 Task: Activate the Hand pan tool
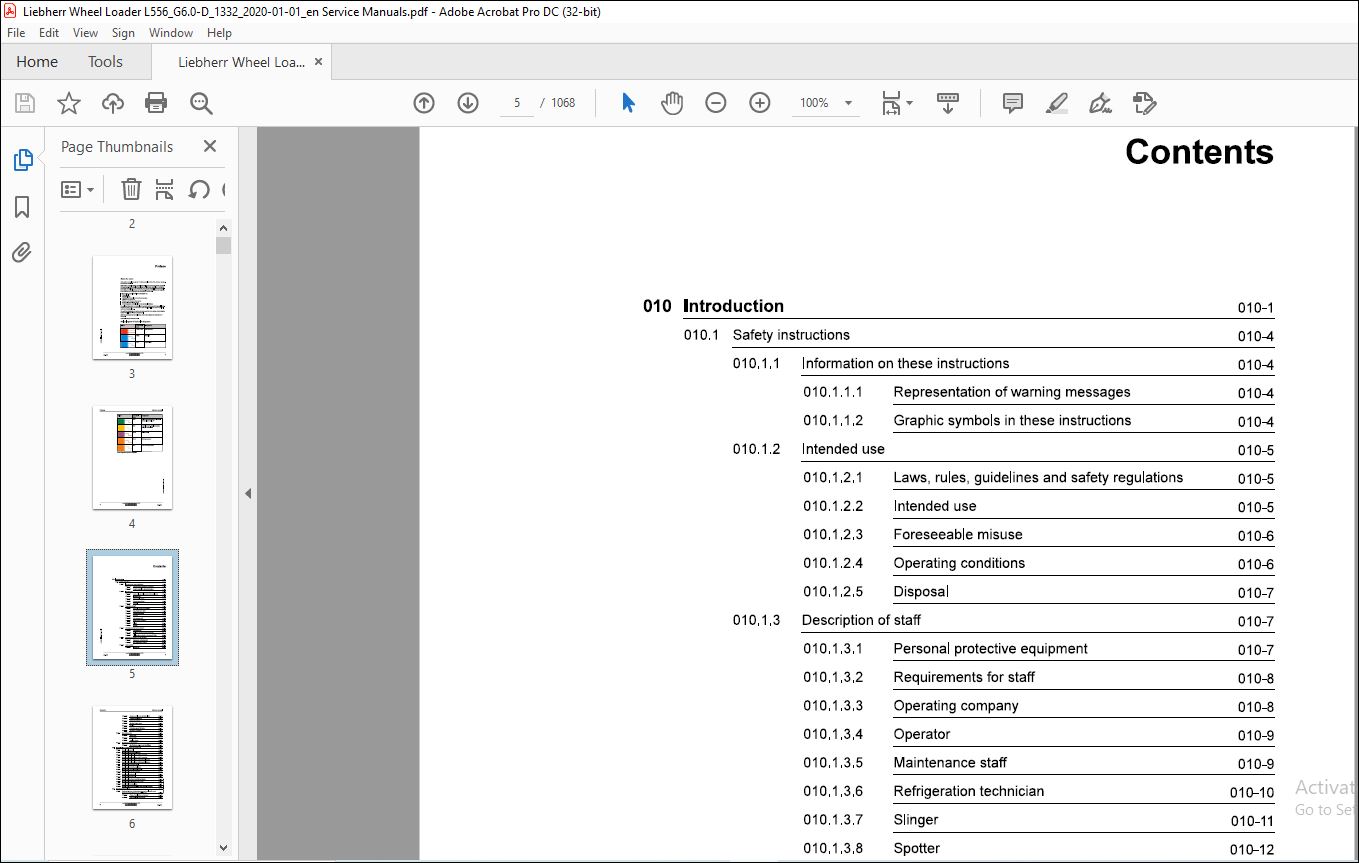click(672, 103)
